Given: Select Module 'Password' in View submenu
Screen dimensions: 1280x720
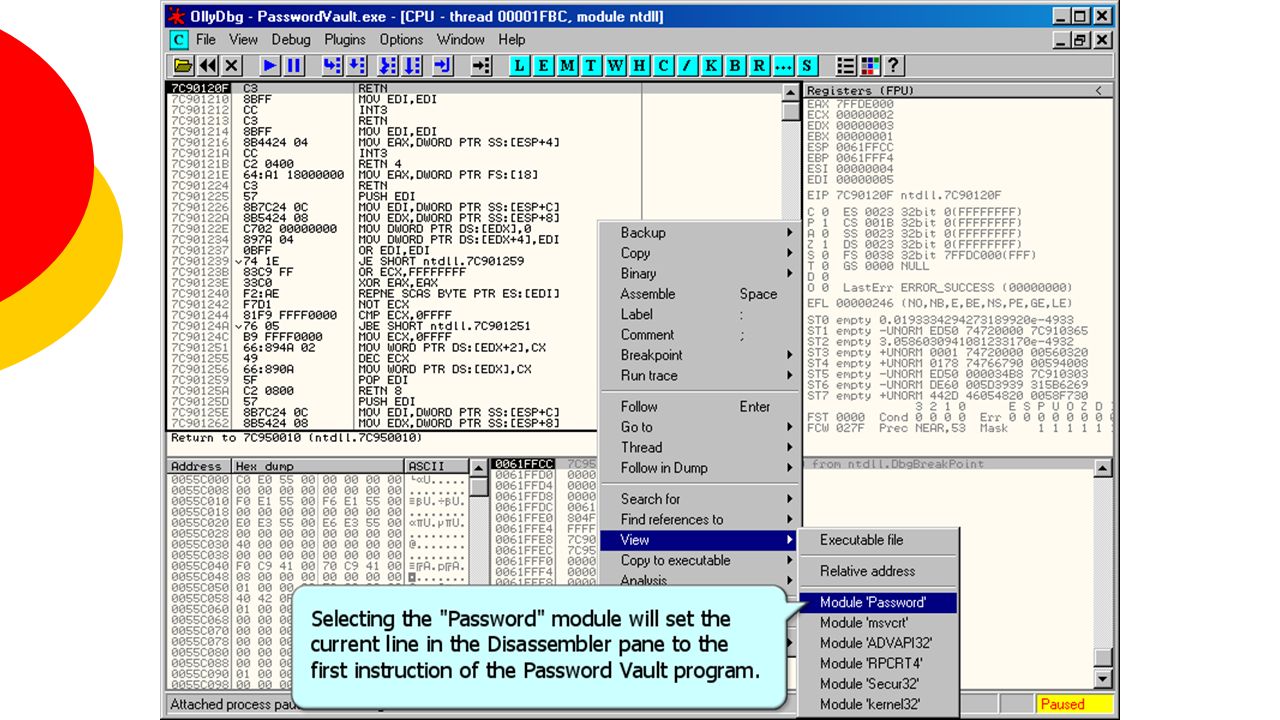Looking at the screenshot, I should [x=879, y=603].
